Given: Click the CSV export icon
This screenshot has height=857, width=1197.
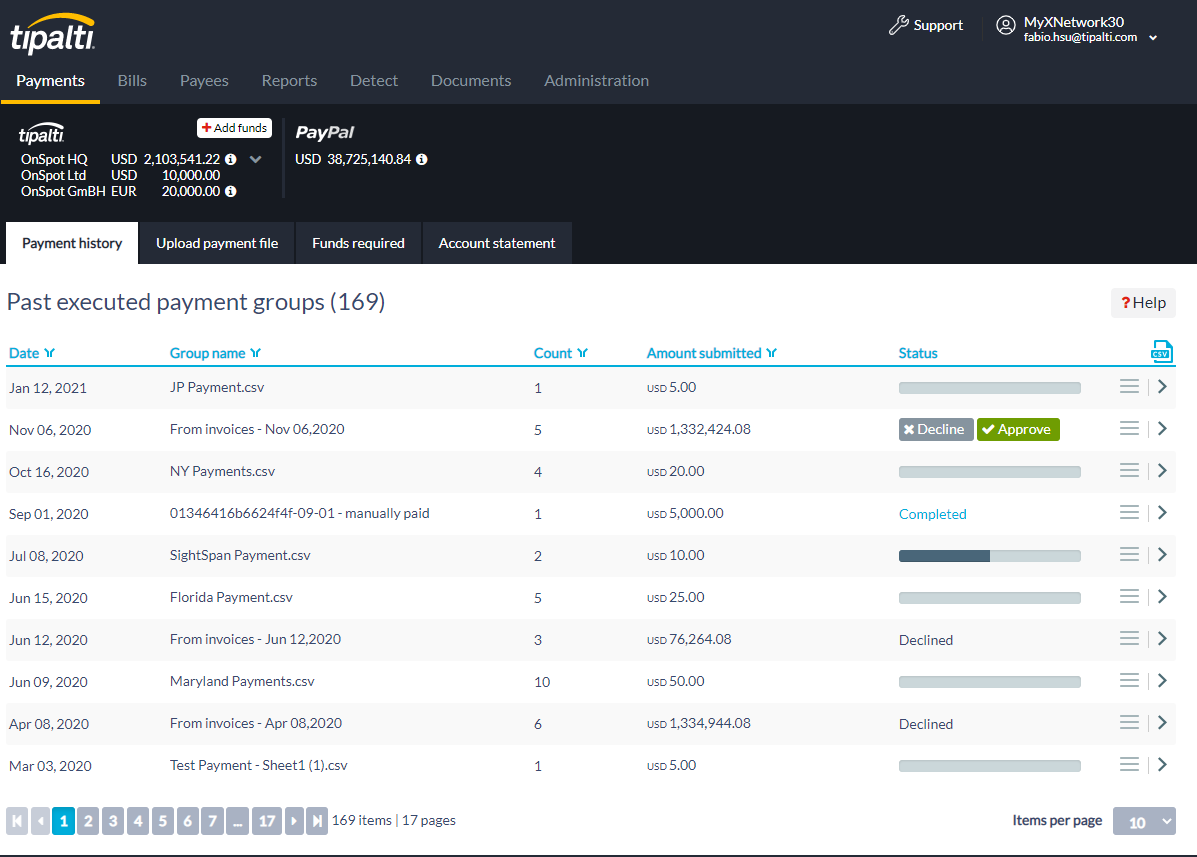Looking at the screenshot, I should pos(1160,352).
